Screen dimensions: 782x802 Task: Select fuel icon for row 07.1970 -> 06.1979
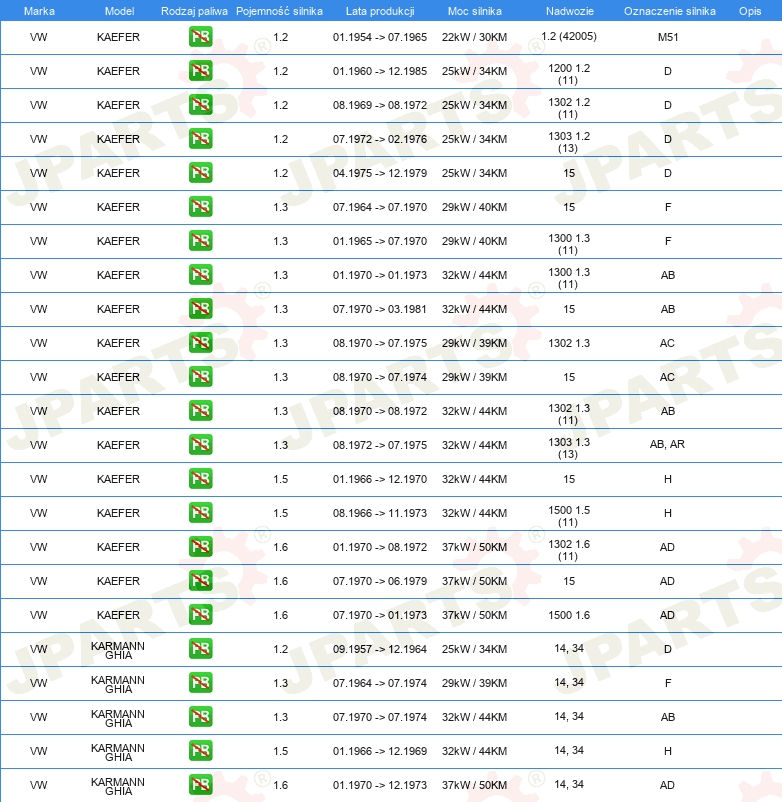(x=200, y=581)
